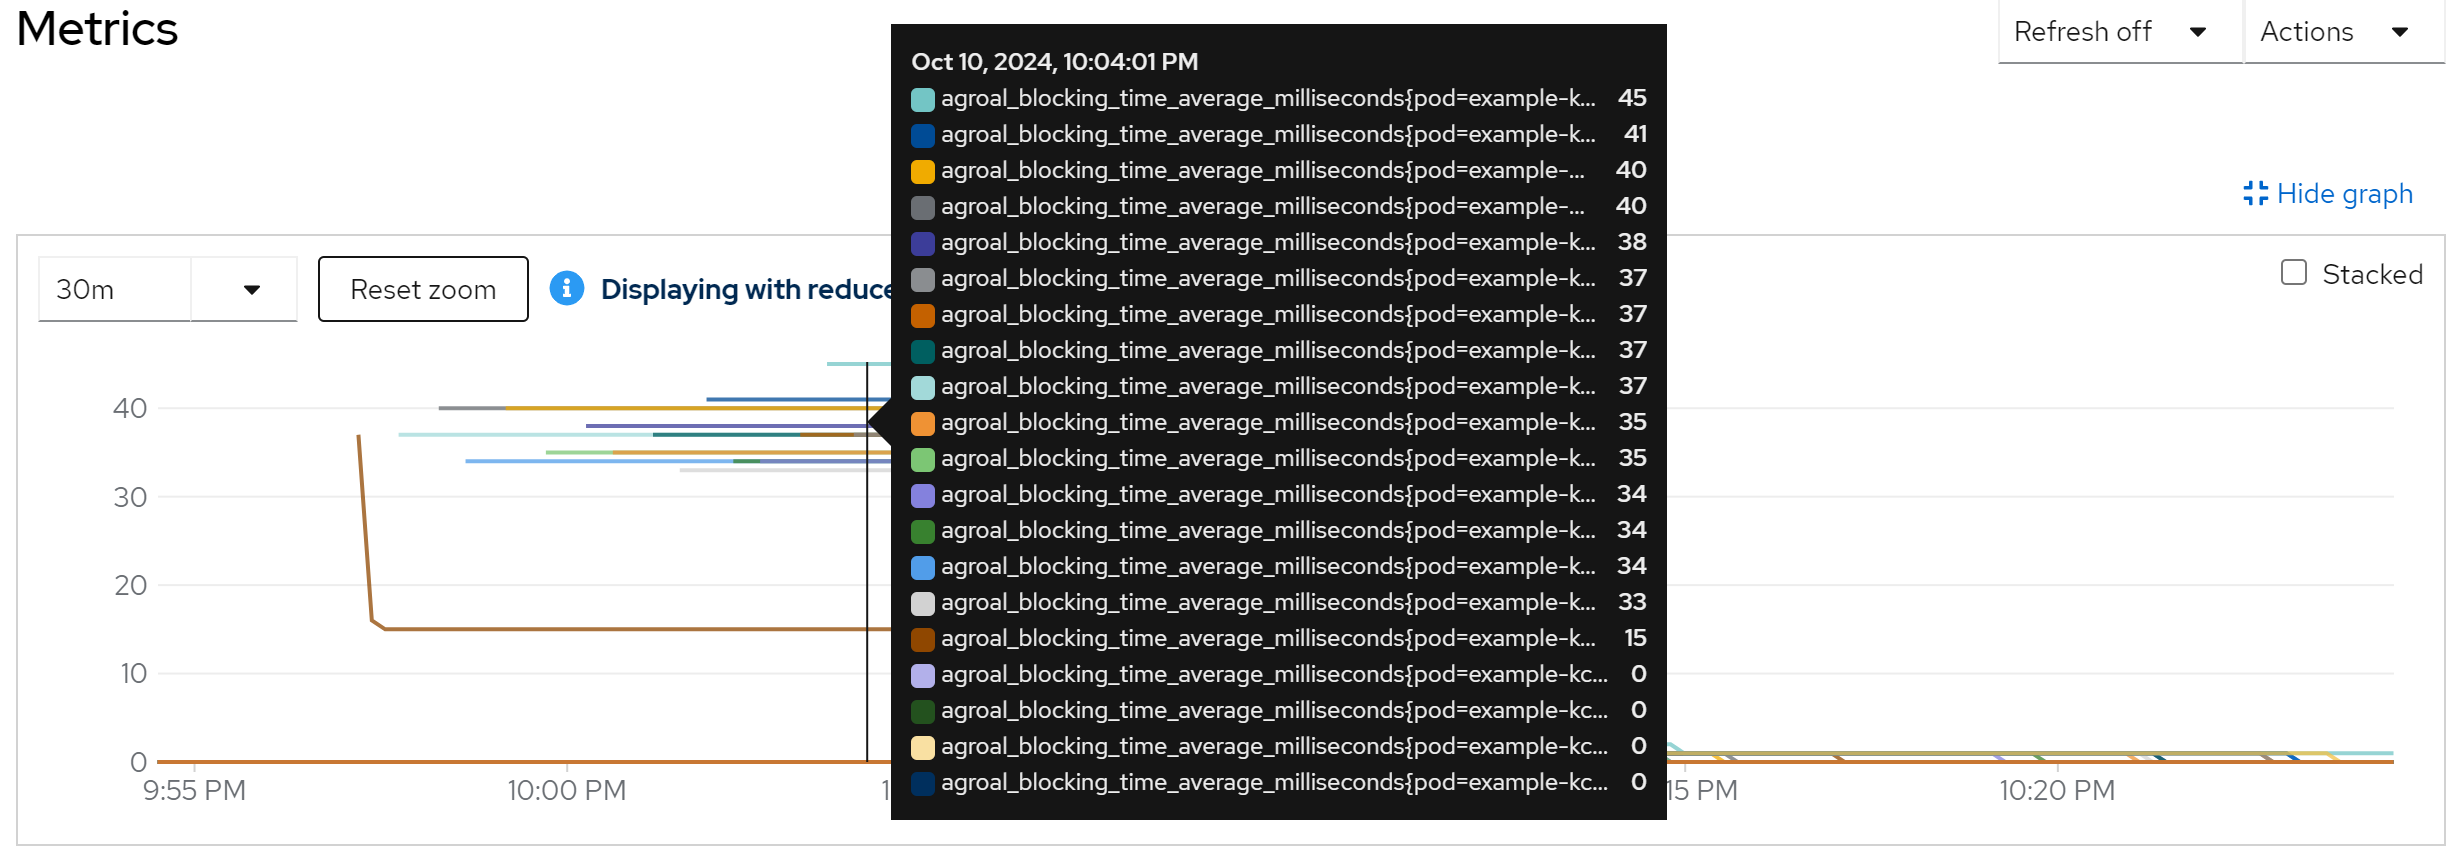Open the time range dropdown arrow
The image size is (2463, 847).
pos(251,290)
